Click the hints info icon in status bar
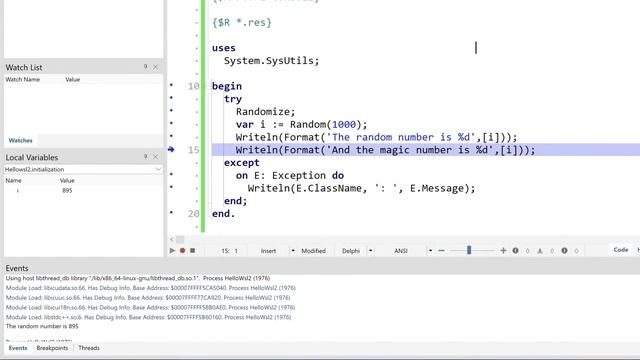640x360 pixels. [564, 251]
